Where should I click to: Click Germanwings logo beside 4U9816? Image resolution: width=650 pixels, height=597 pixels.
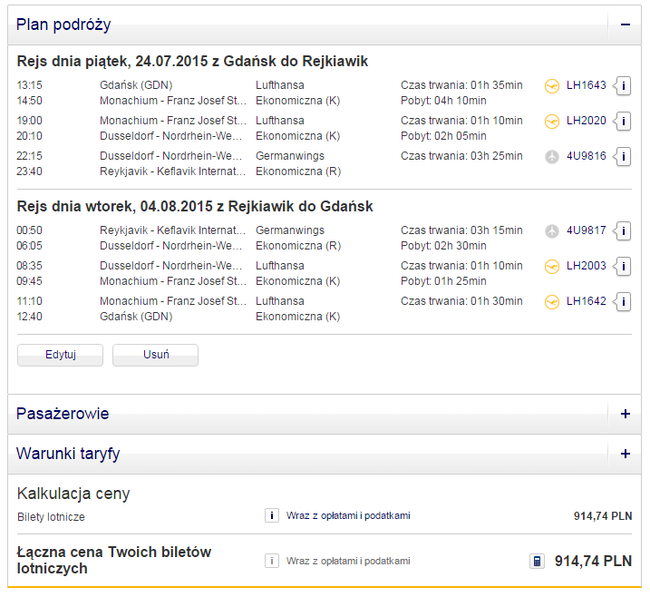click(552, 157)
